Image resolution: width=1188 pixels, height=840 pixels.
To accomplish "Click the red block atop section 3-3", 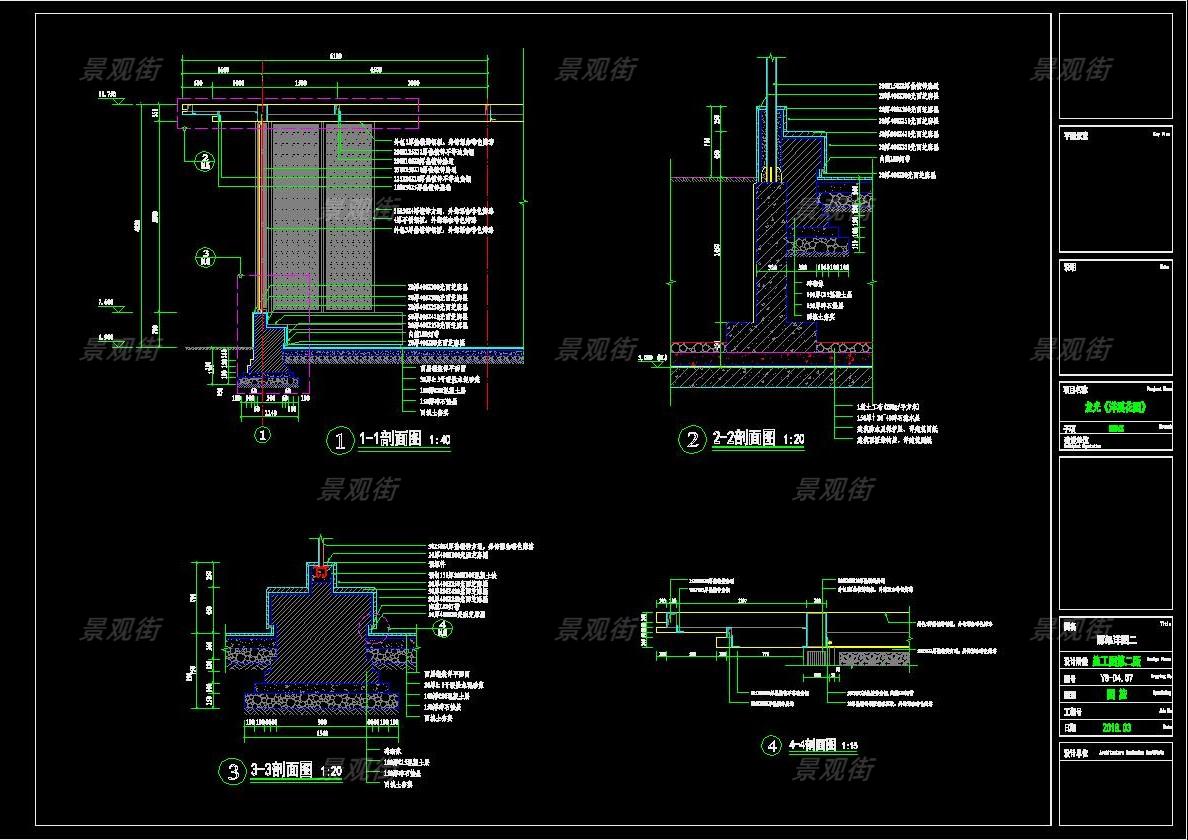I will (321, 572).
